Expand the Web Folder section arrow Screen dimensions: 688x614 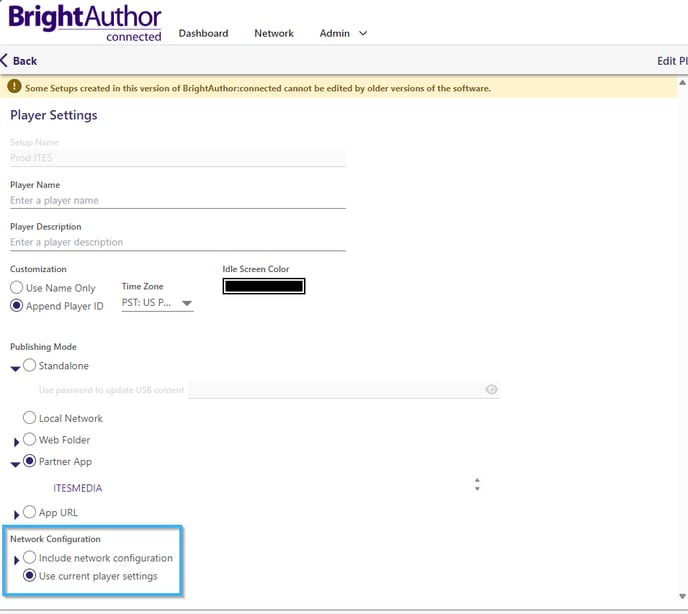[16, 442]
